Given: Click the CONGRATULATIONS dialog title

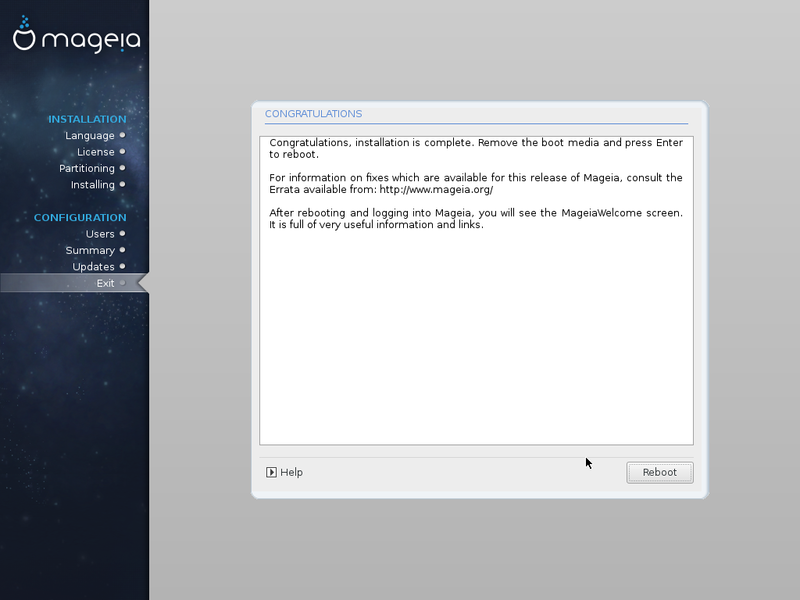Looking at the screenshot, I should click(313, 114).
